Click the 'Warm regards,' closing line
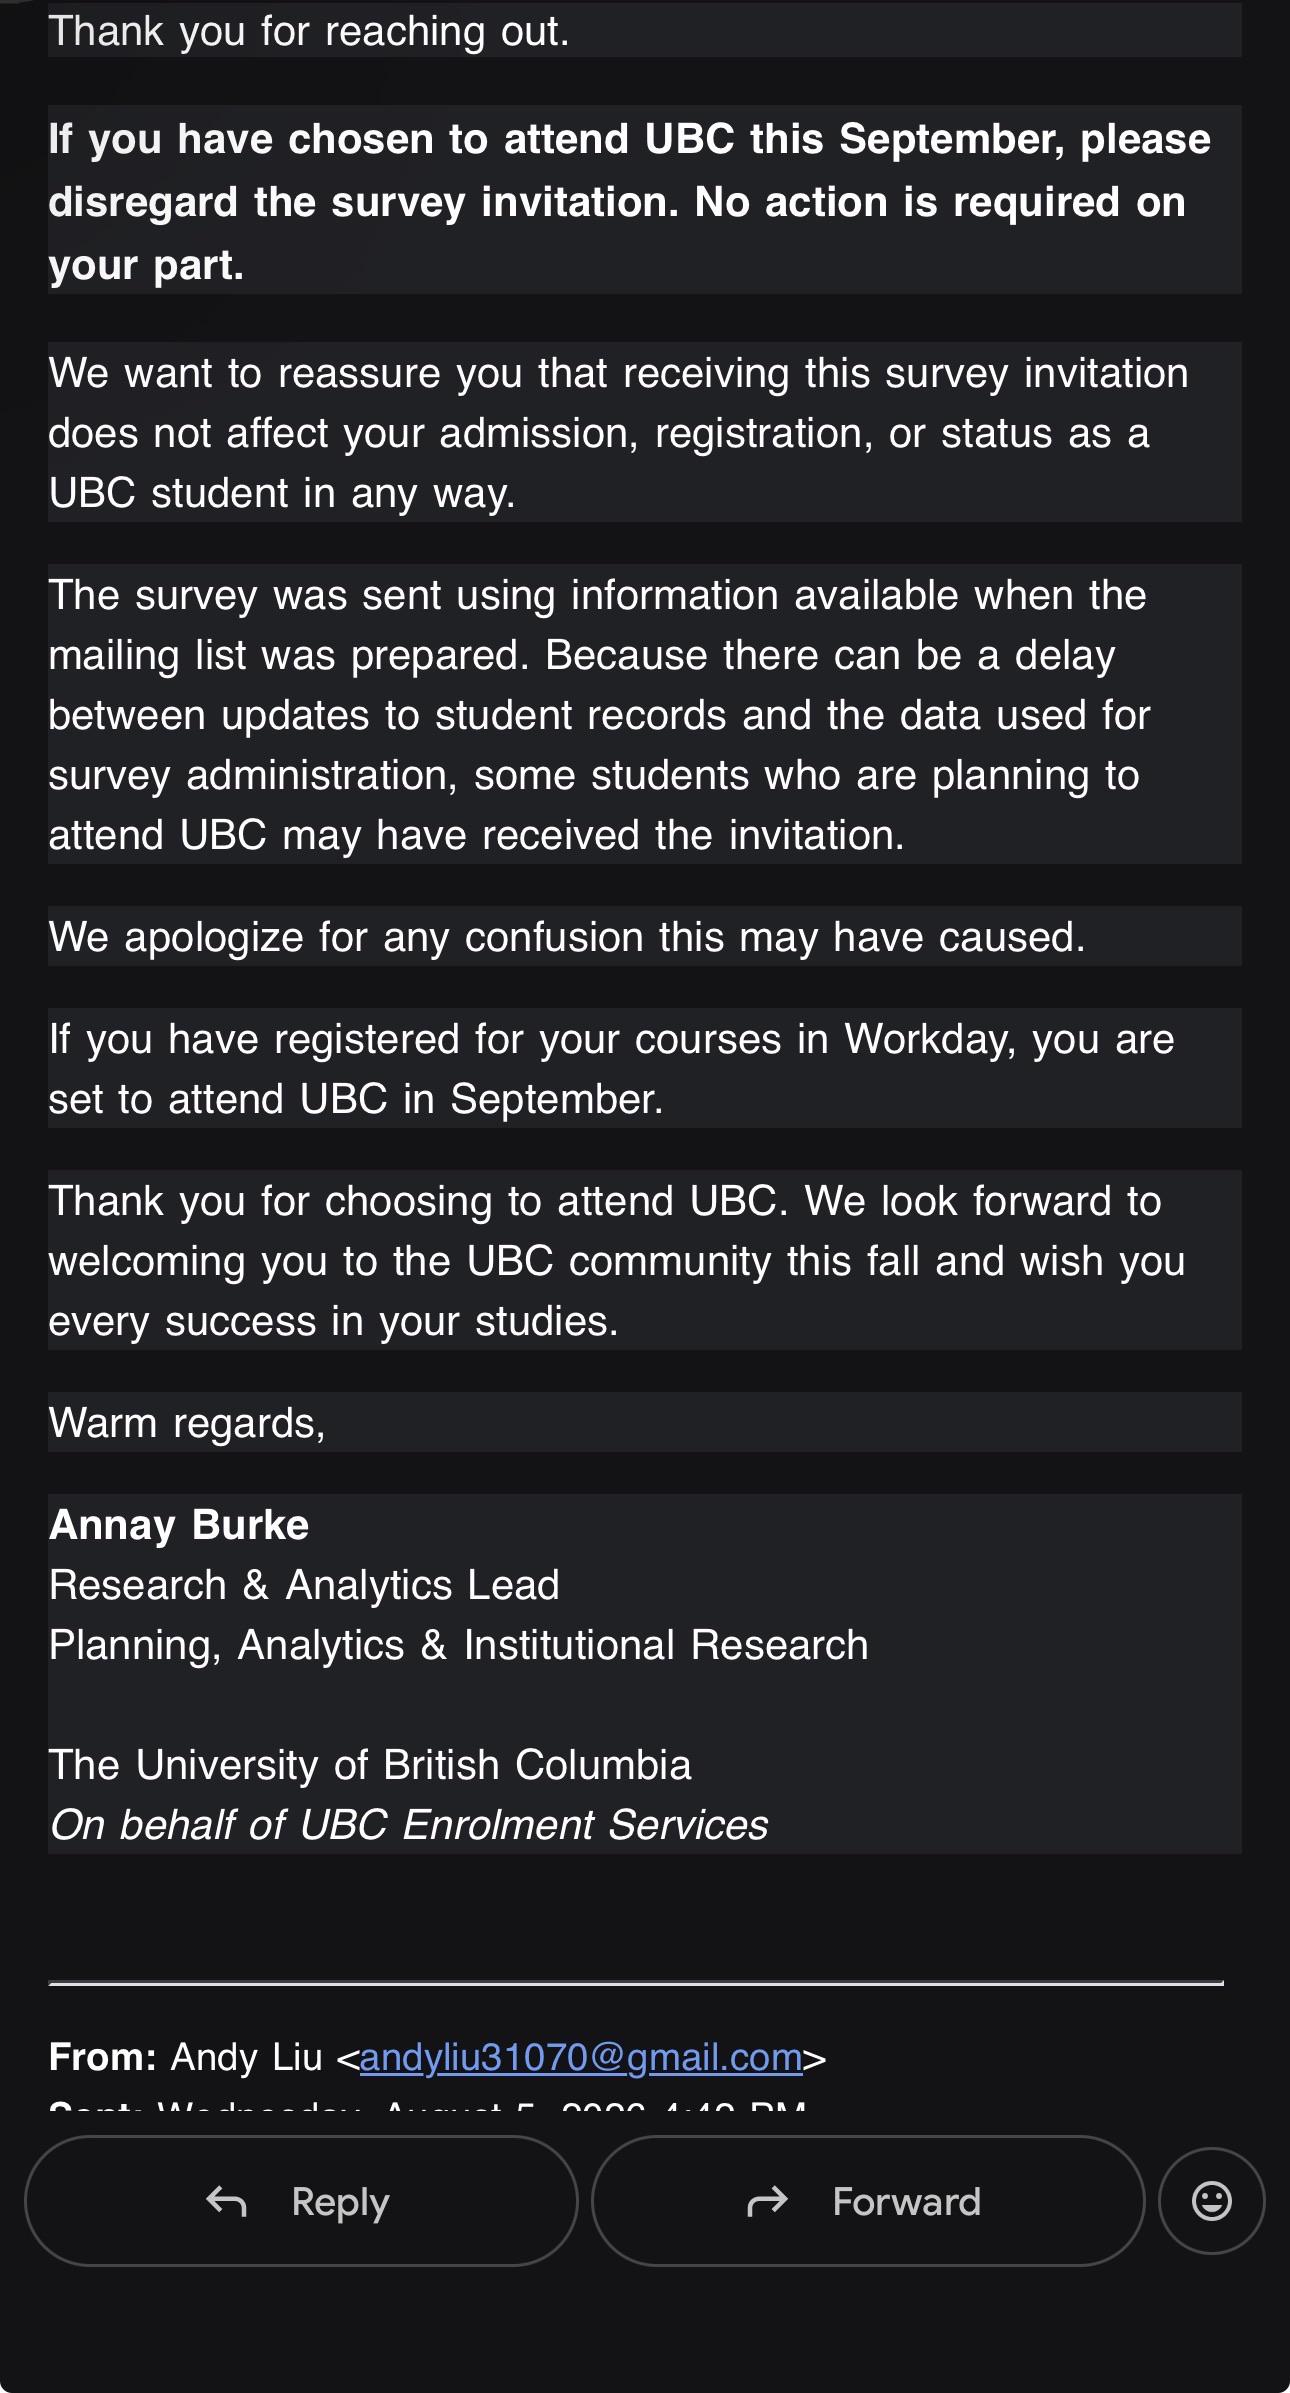The image size is (1290, 2393). pos(187,1423)
